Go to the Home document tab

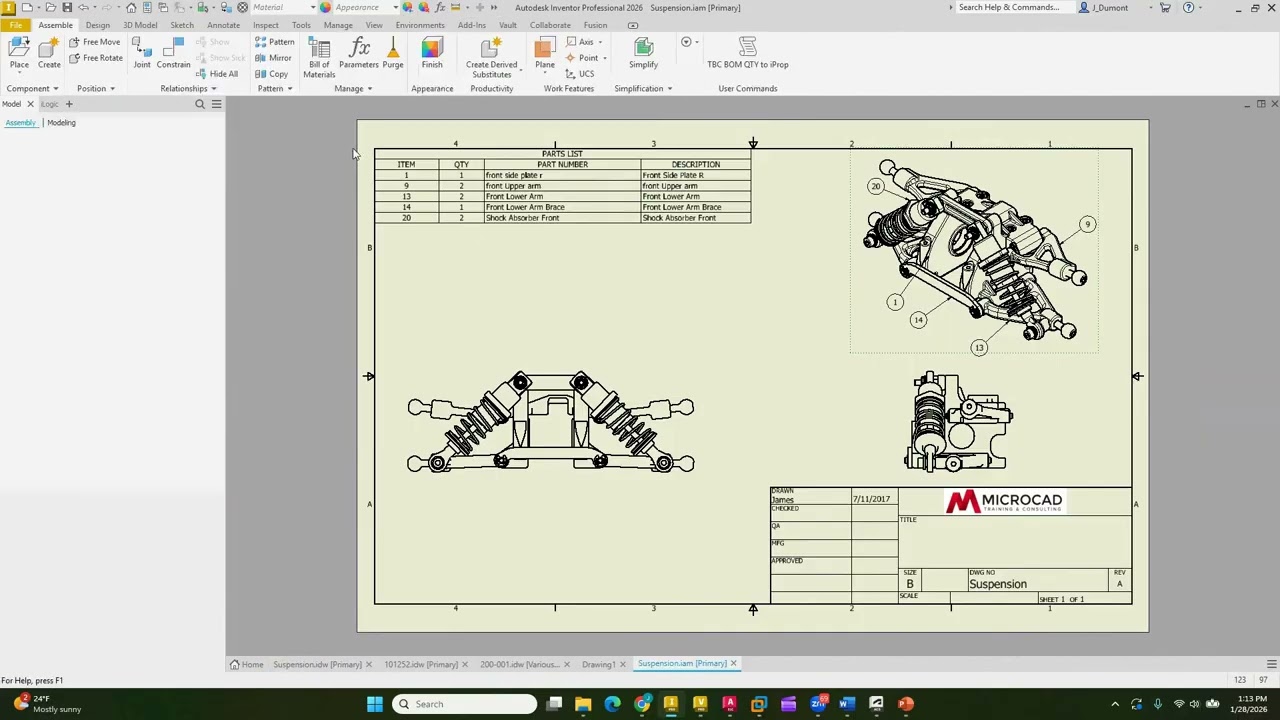coord(246,664)
